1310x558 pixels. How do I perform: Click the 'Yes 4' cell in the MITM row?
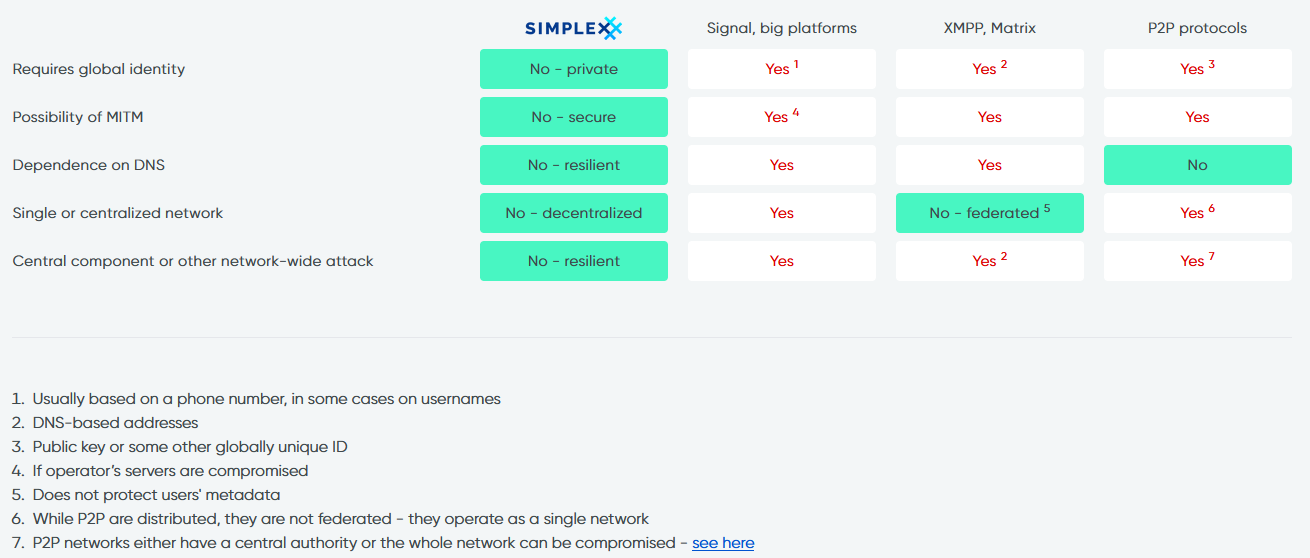[x=782, y=117]
